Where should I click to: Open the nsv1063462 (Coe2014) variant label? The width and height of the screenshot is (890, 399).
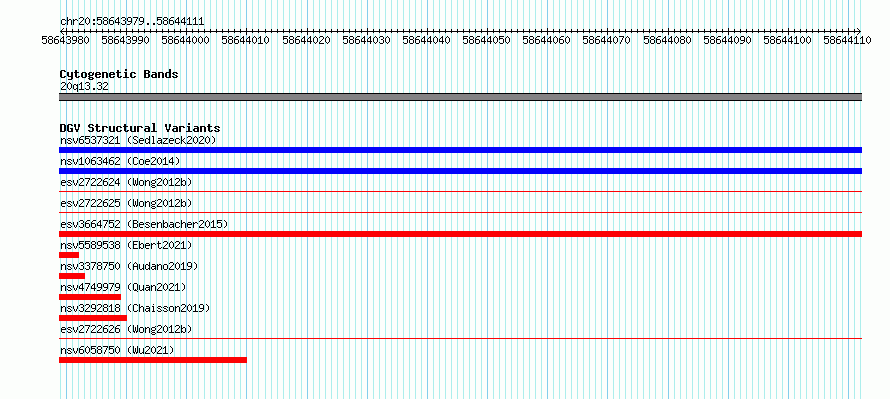pos(120,161)
